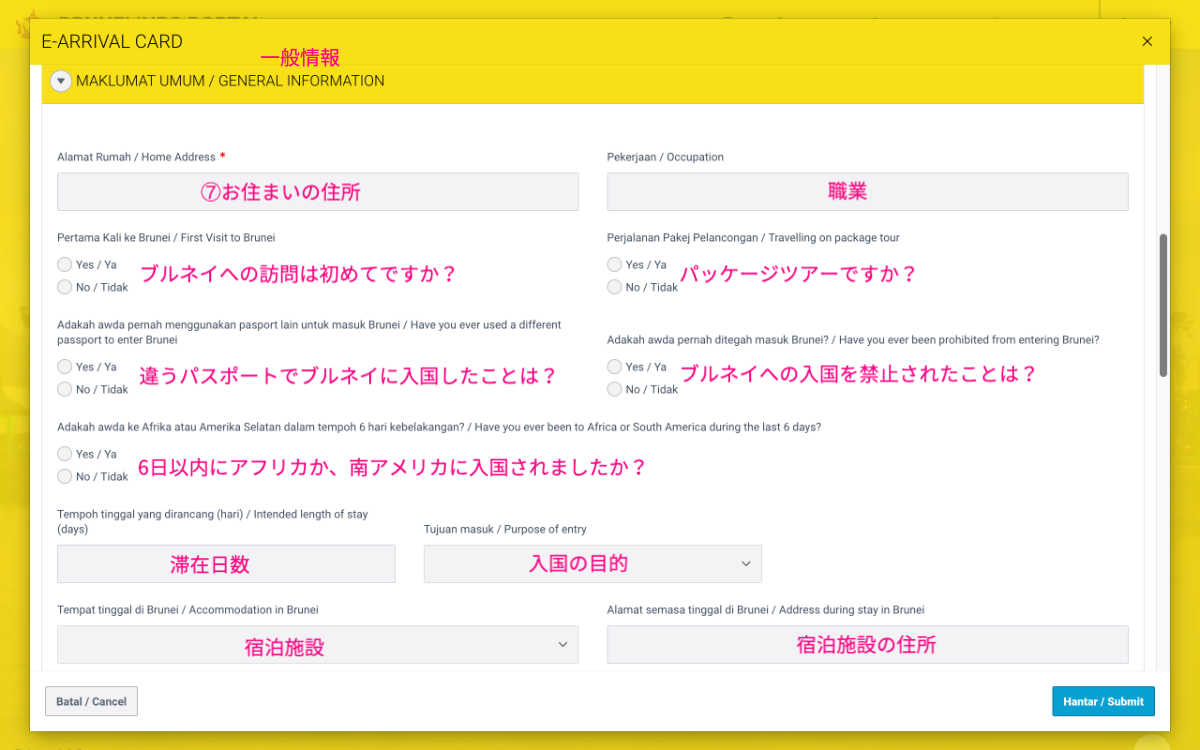Screen dimensions: 1200x750
Task: Click the Batal / Cancel button
Action: click(91, 701)
